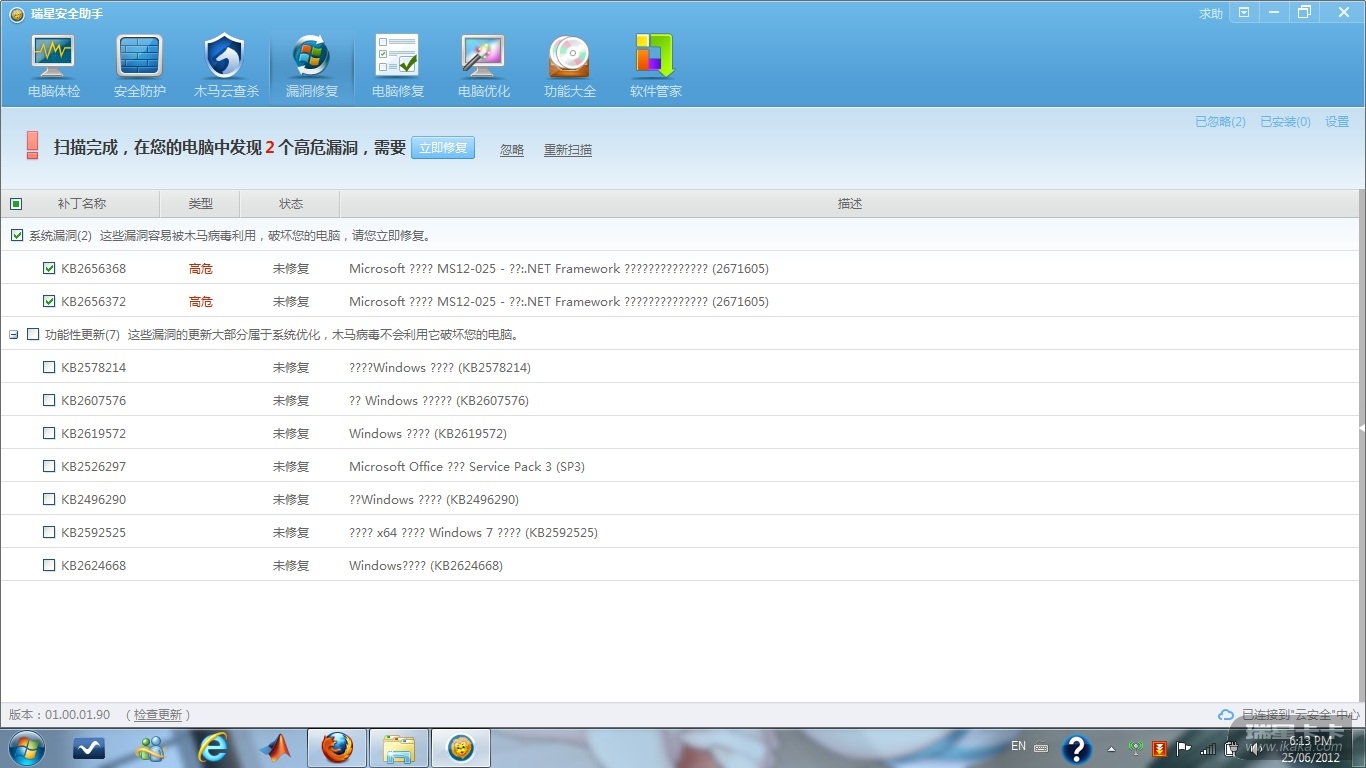1366x768 pixels.
Task: Open the 已忽略(2) ignored list
Action: click(x=1220, y=122)
